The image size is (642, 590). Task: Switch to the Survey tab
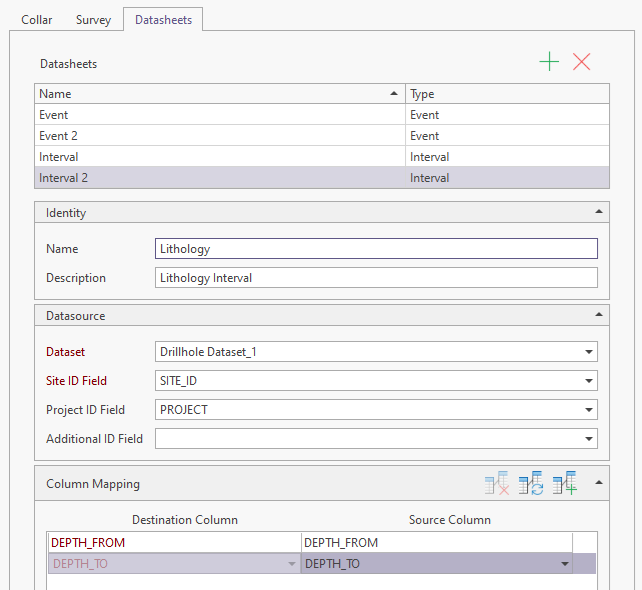[93, 19]
